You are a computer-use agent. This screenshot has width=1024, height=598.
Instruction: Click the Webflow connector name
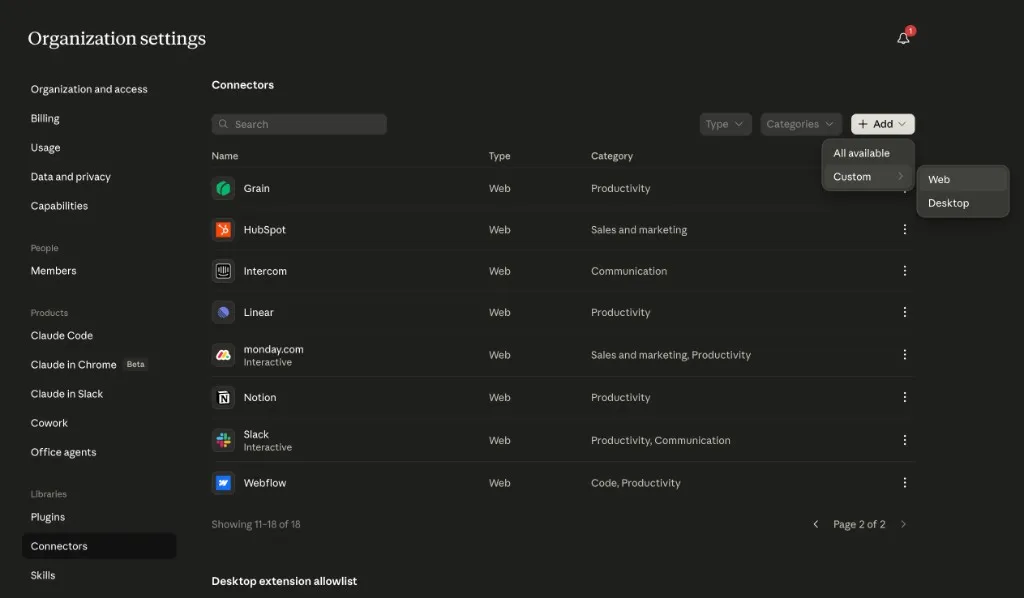pos(265,483)
